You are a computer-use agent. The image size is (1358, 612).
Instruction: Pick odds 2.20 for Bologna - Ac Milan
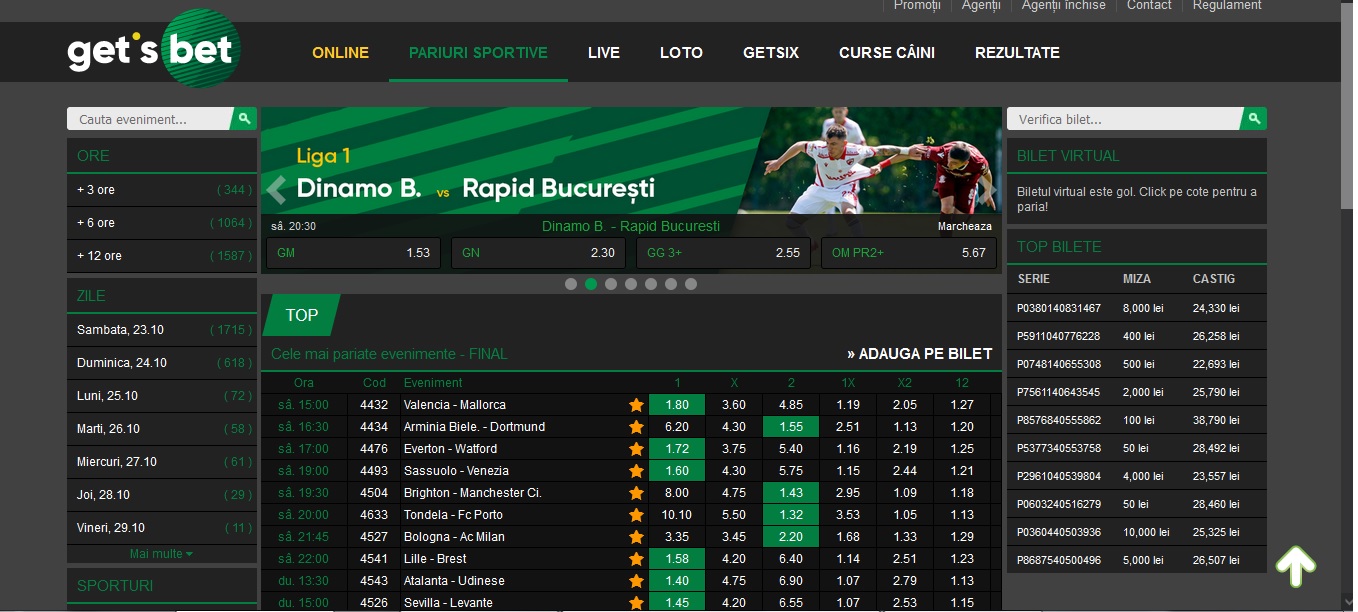tap(791, 537)
